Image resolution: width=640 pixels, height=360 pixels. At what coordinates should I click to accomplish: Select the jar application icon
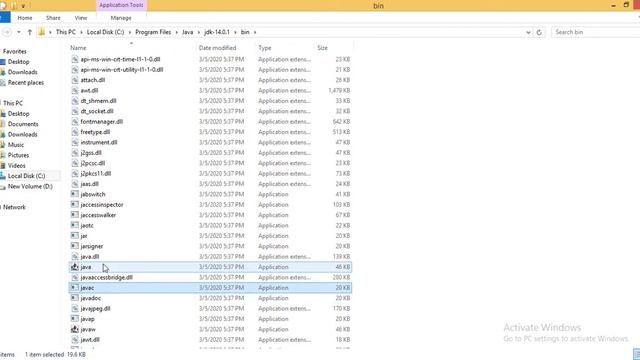75,236
